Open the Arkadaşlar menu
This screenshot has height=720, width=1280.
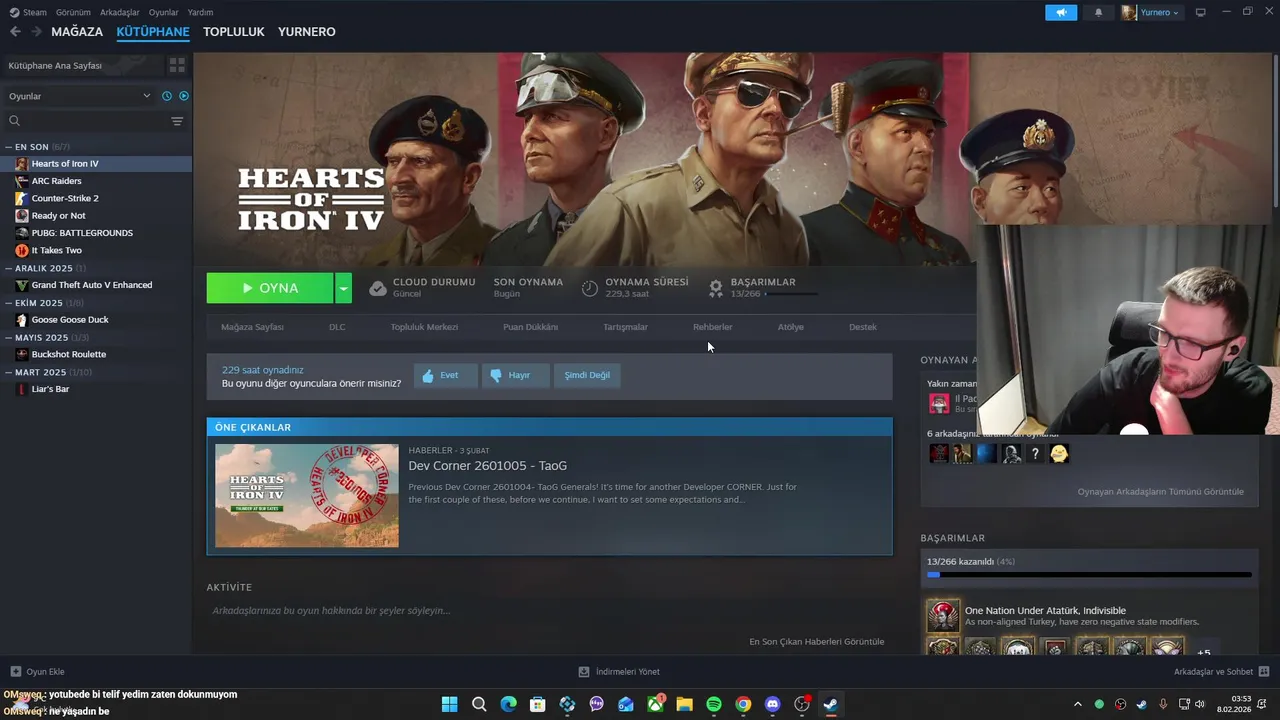tap(120, 12)
